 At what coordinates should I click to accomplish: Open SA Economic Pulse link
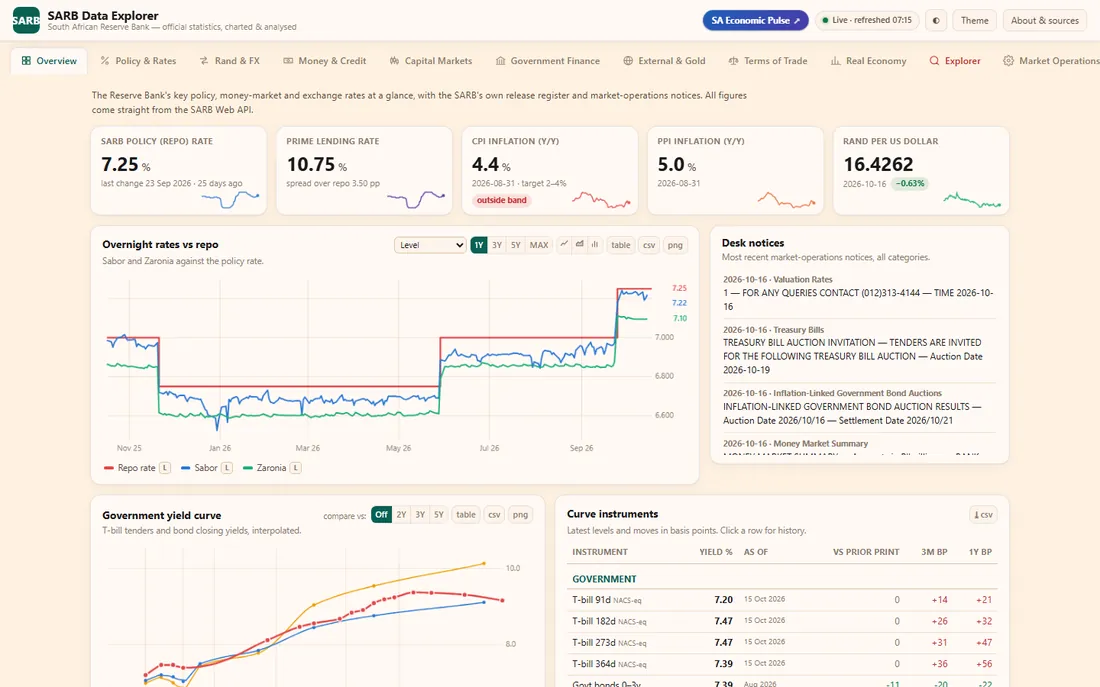(756, 20)
